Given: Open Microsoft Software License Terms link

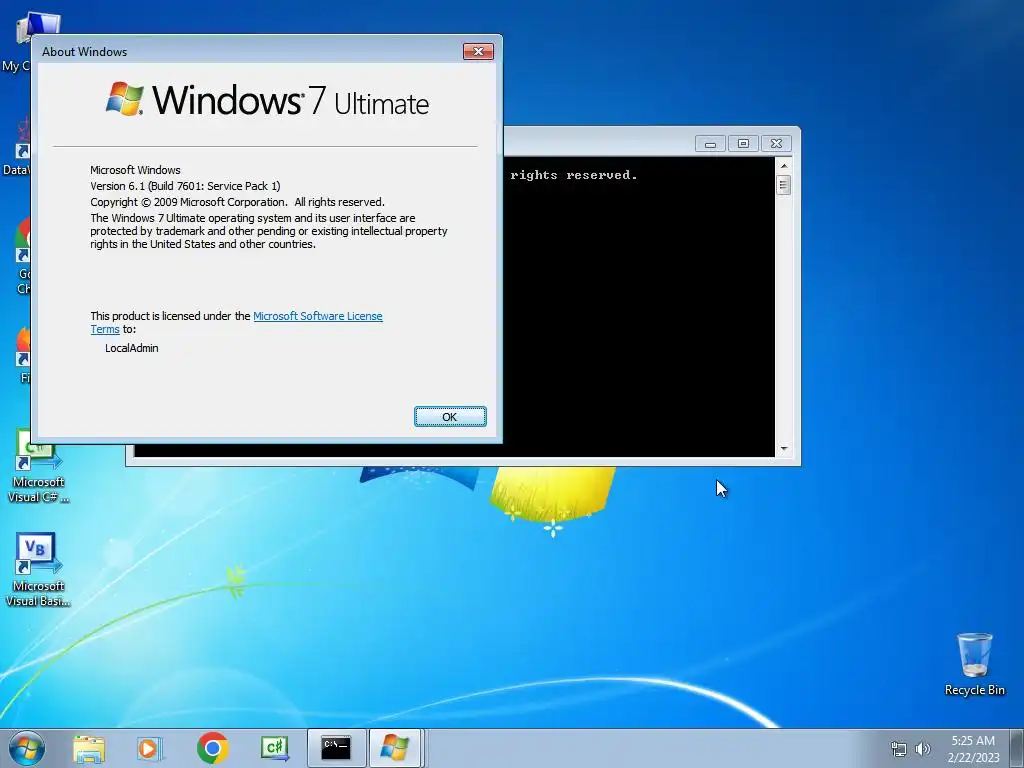Looking at the screenshot, I should point(317,316).
